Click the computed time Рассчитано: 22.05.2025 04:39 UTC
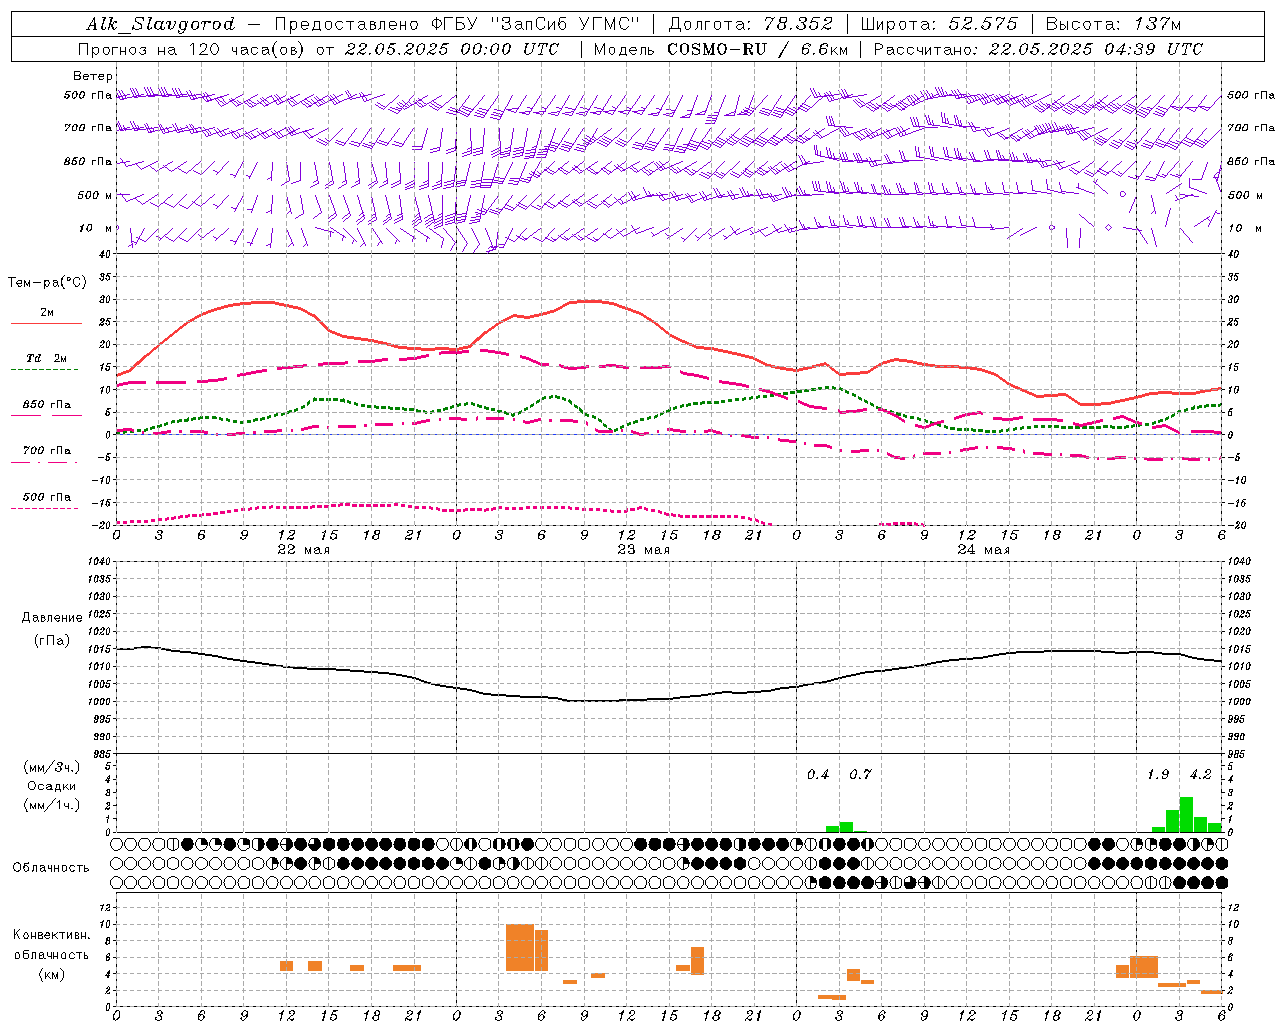This screenshot has height=1024, width=1280. point(1038,49)
